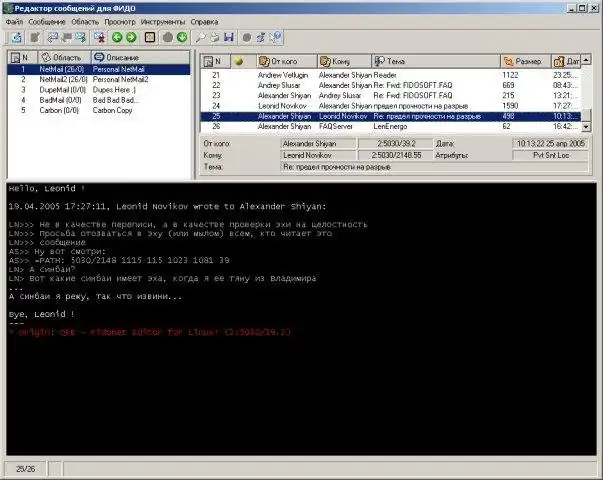Select the DupeMail (0/0) area row
This screenshot has height=480, width=603.
99,90
